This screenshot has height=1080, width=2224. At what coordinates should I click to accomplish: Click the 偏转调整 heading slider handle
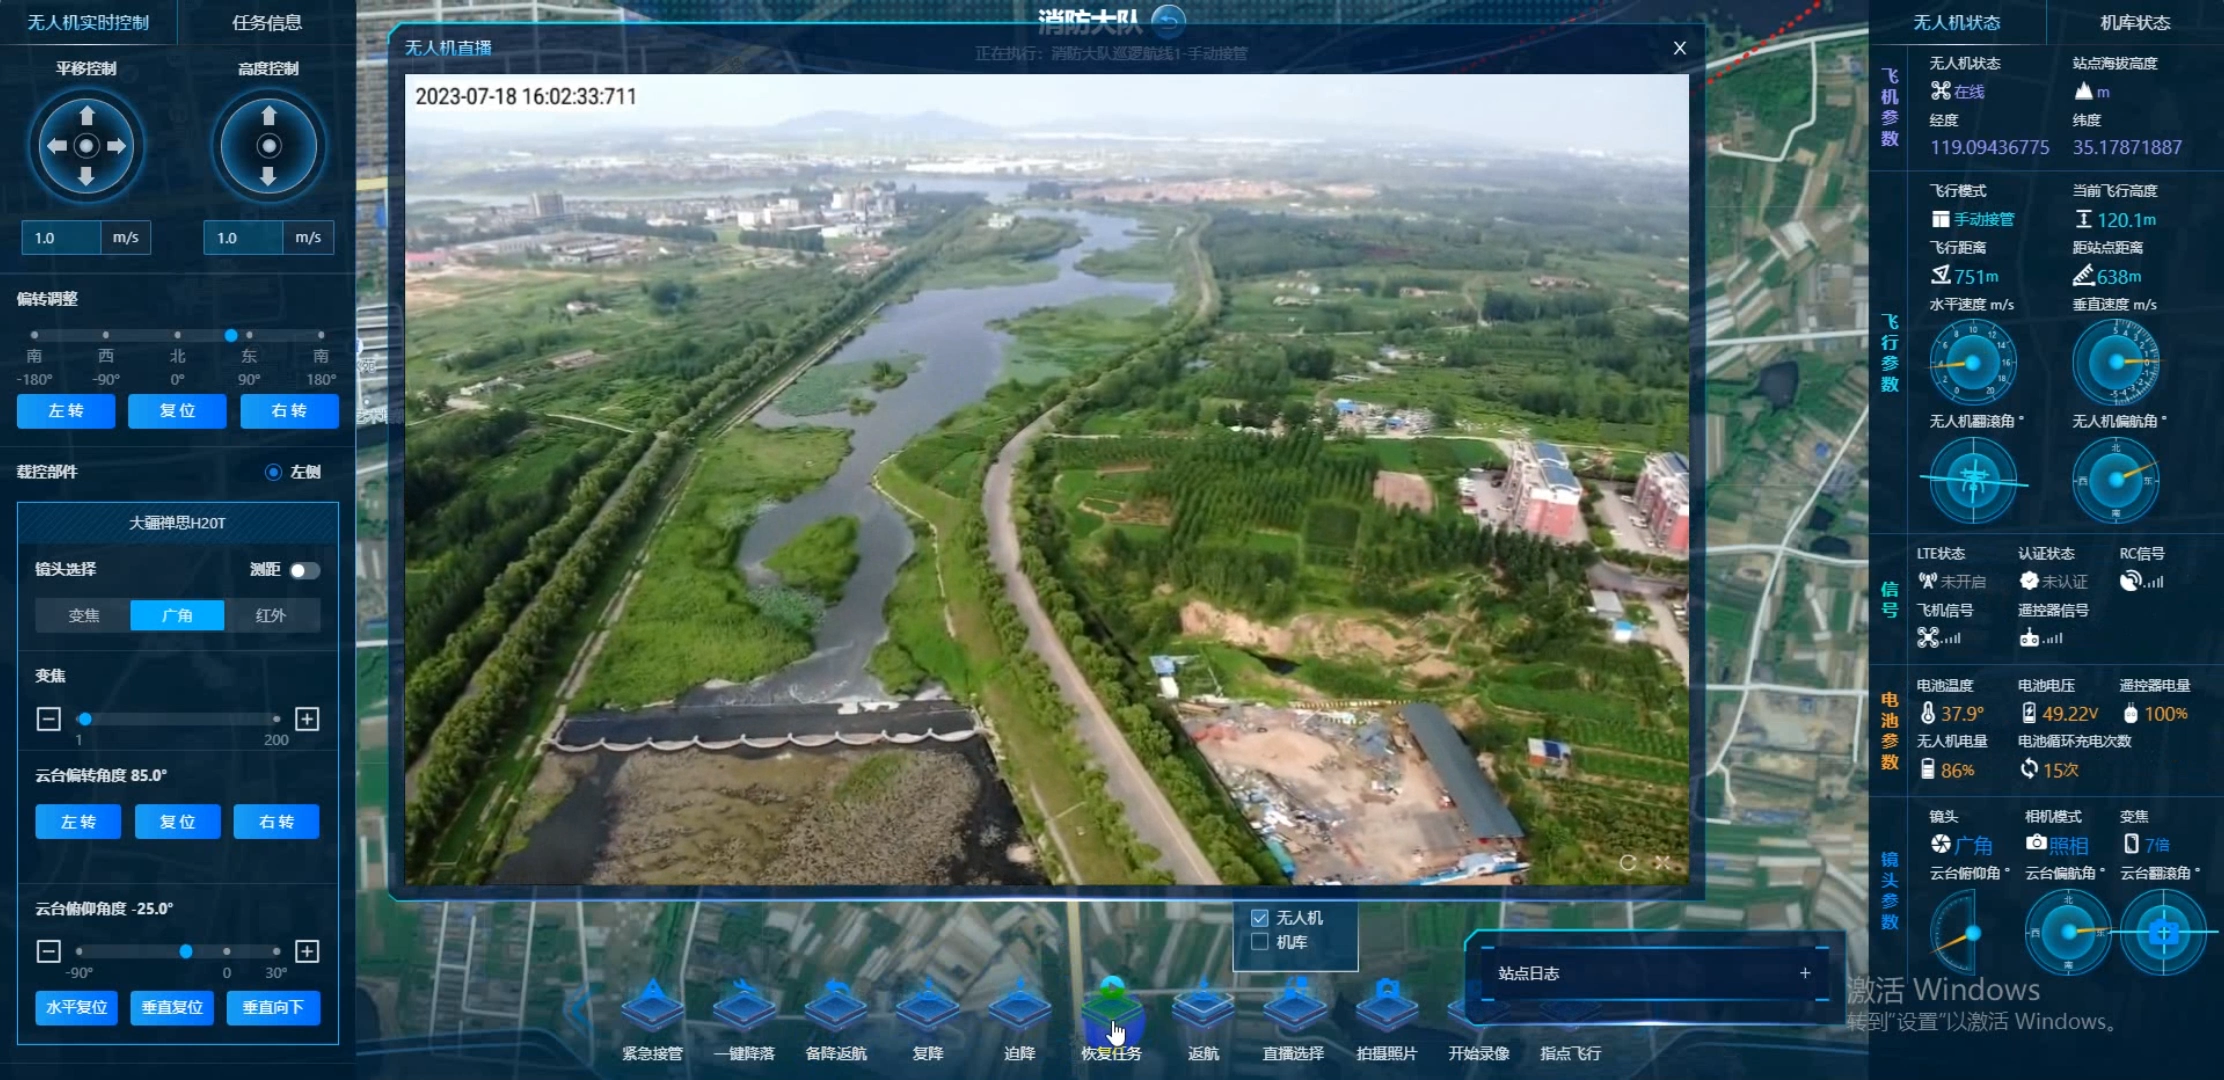pyautogui.click(x=231, y=335)
